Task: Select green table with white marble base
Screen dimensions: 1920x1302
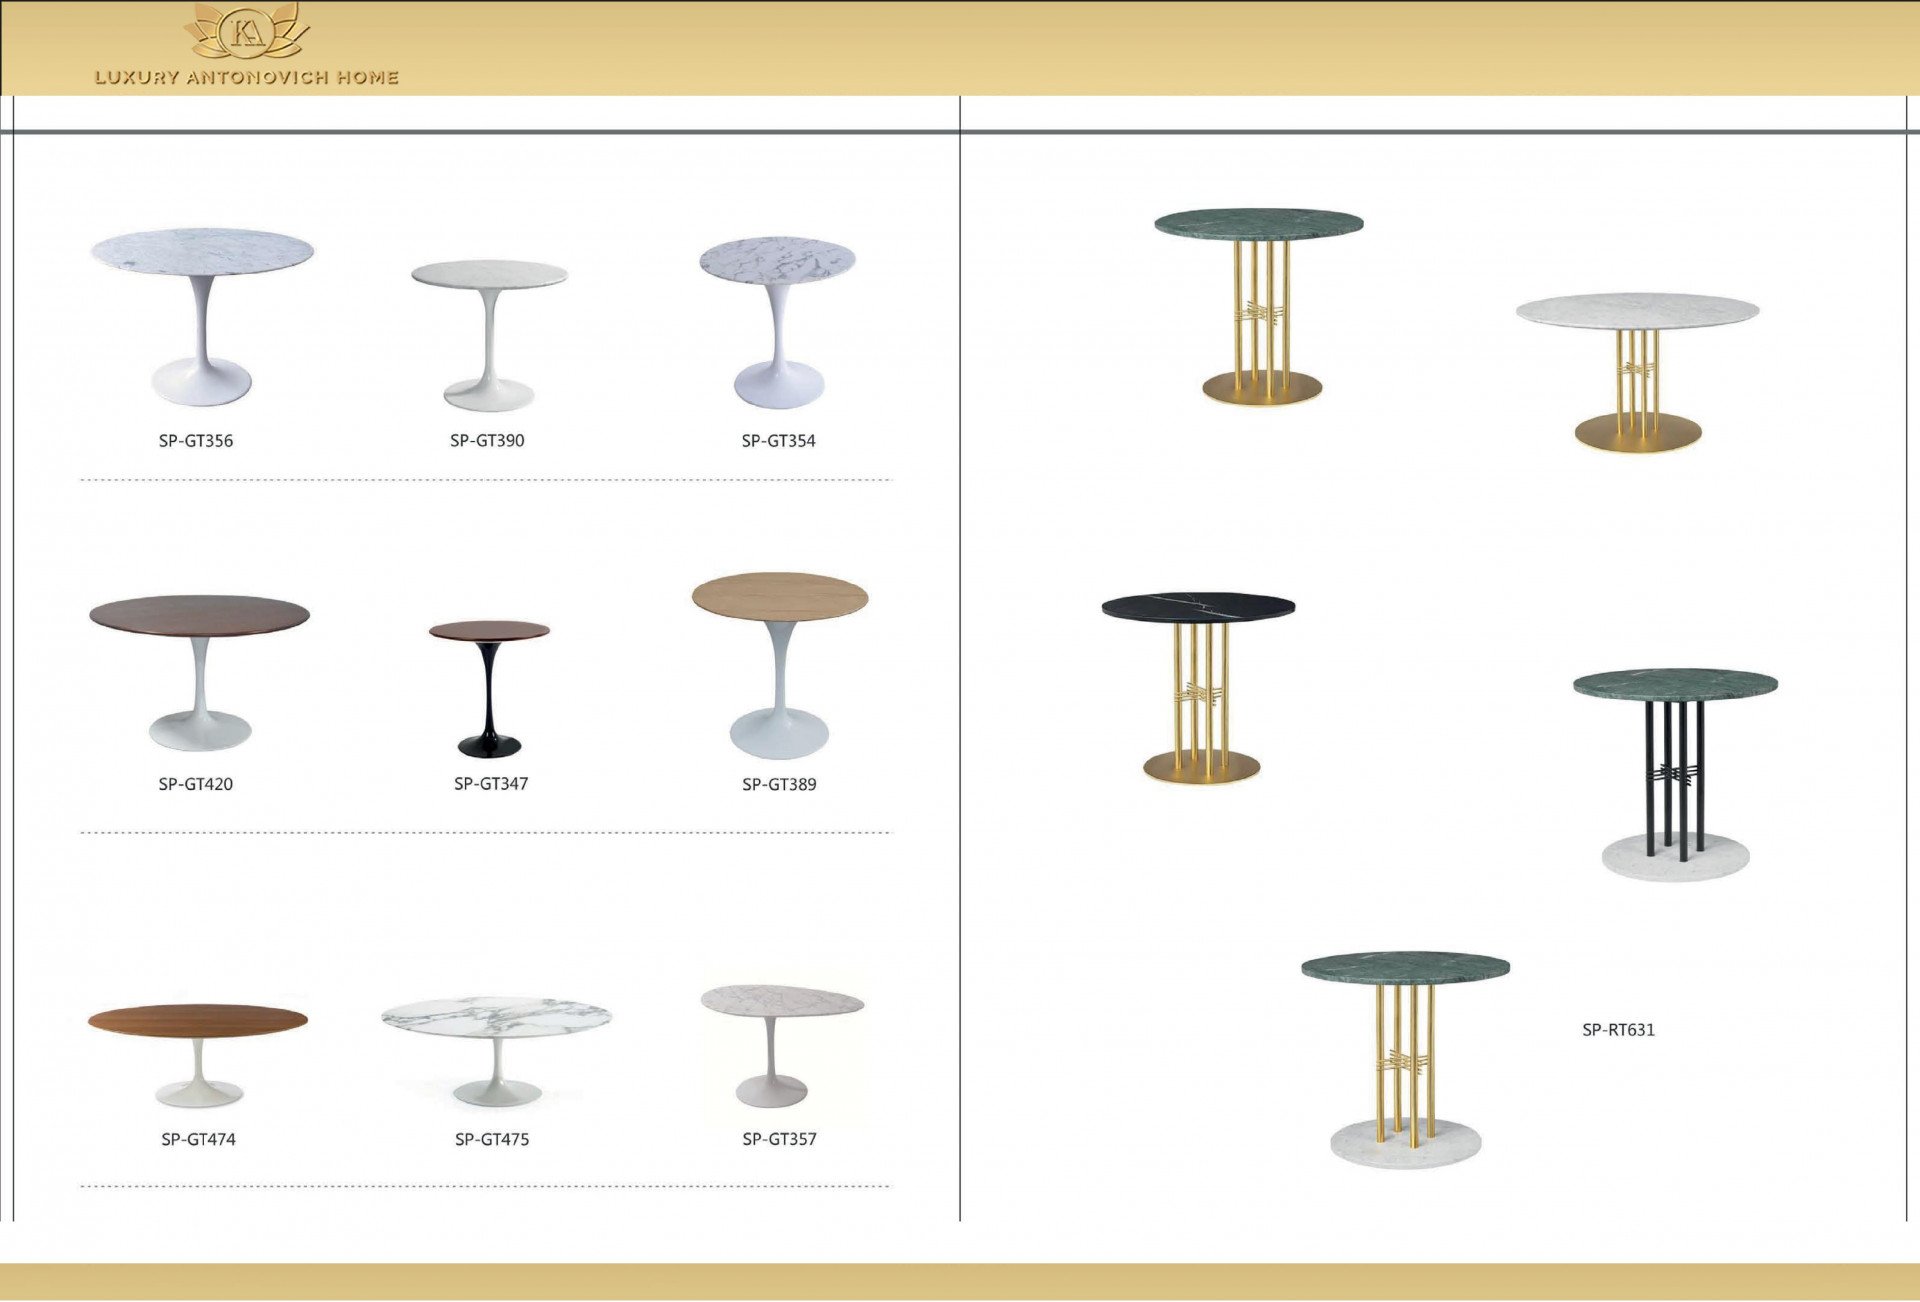Action: (1405, 1058)
